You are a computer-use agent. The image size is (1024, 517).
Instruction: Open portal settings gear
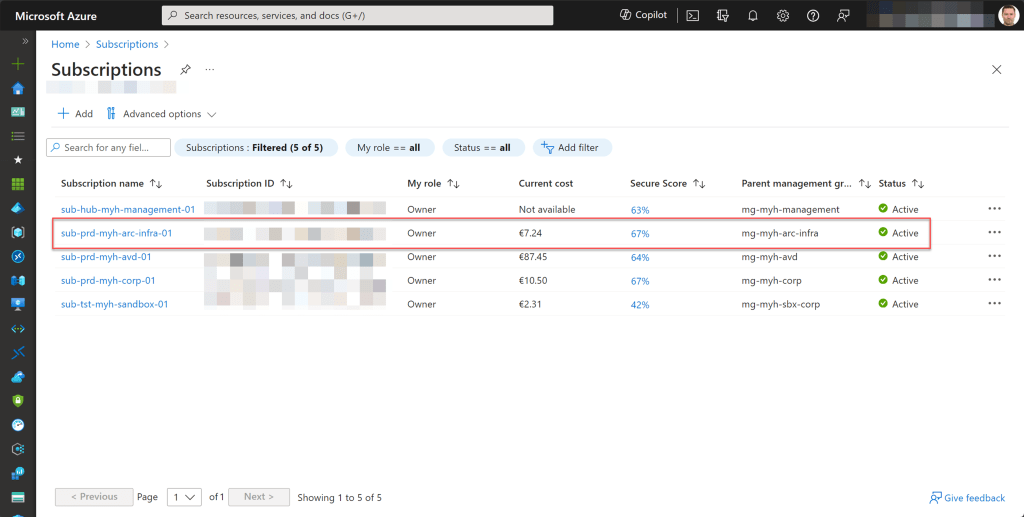pyautogui.click(x=783, y=15)
